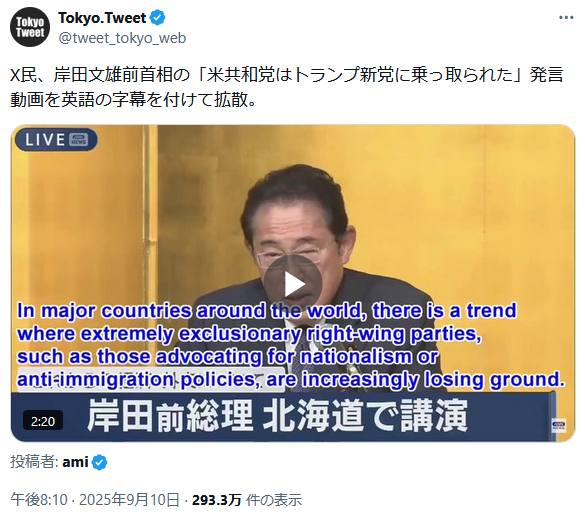585x516 pixels.
Task: Open the Tokyo Tweet profile avatar
Action: click(30, 27)
